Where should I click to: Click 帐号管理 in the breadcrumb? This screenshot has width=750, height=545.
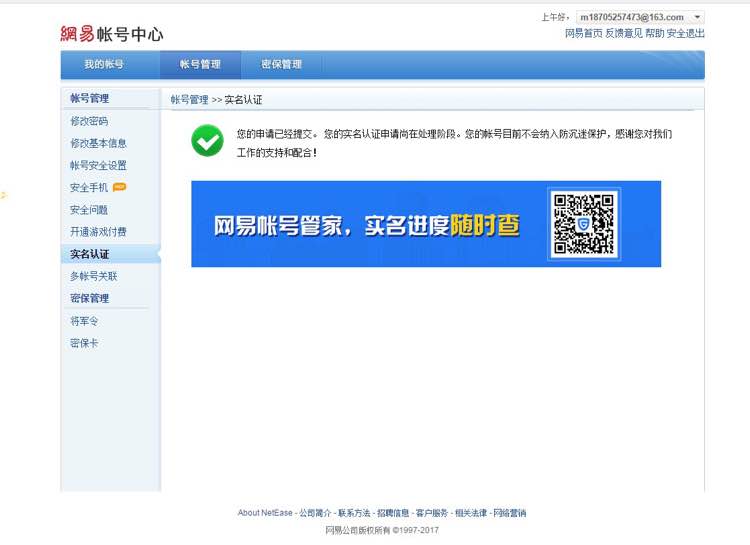pyautogui.click(x=189, y=100)
